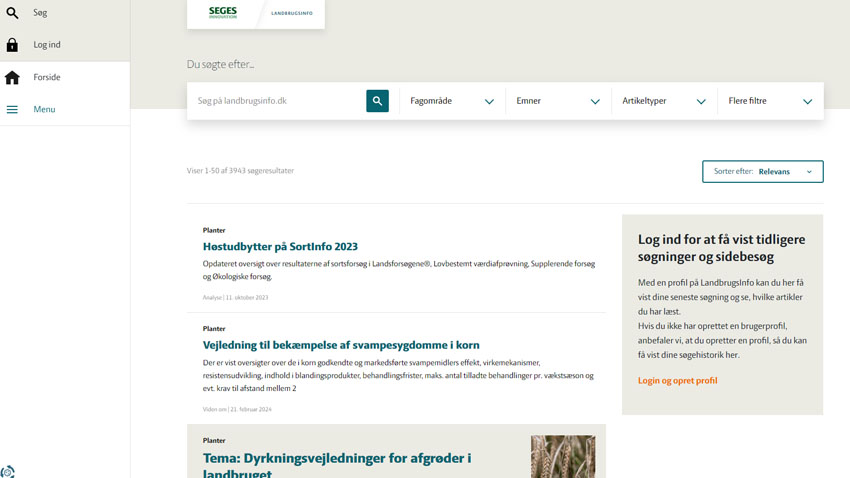Expand the Flere filtre dropdown
The height and width of the screenshot is (478, 850).
tap(770, 101)
